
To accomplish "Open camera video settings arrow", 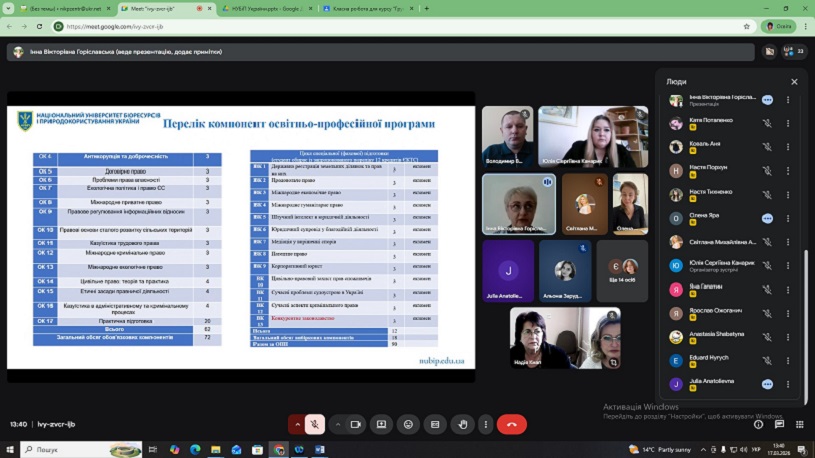I will tap(337, 425).
